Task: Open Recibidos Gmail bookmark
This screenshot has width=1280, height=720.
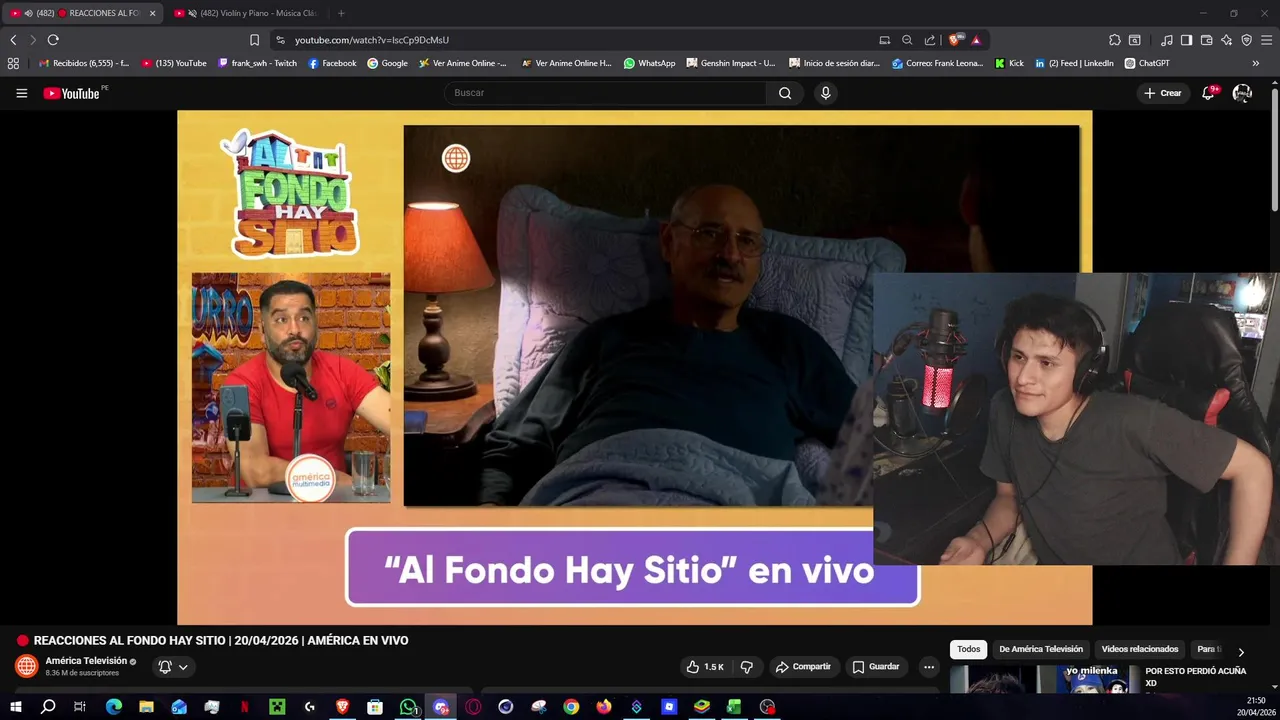Action: coord(83,63)
